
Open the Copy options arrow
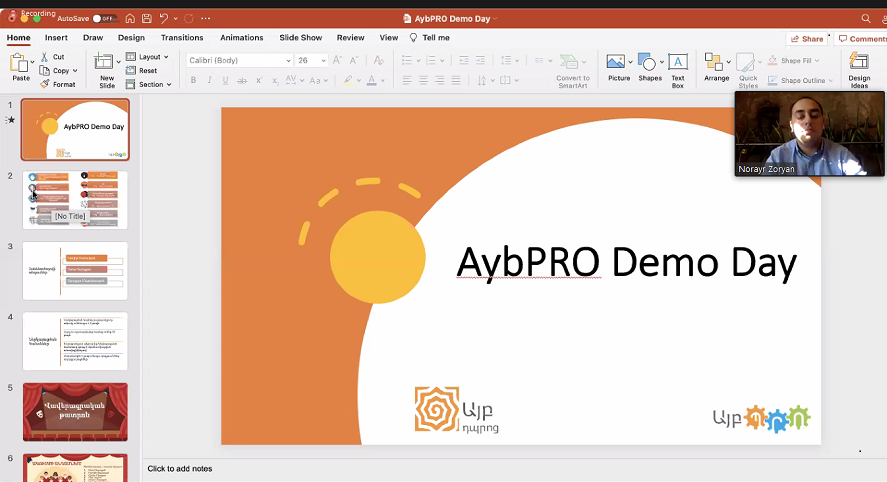[75, 71]
